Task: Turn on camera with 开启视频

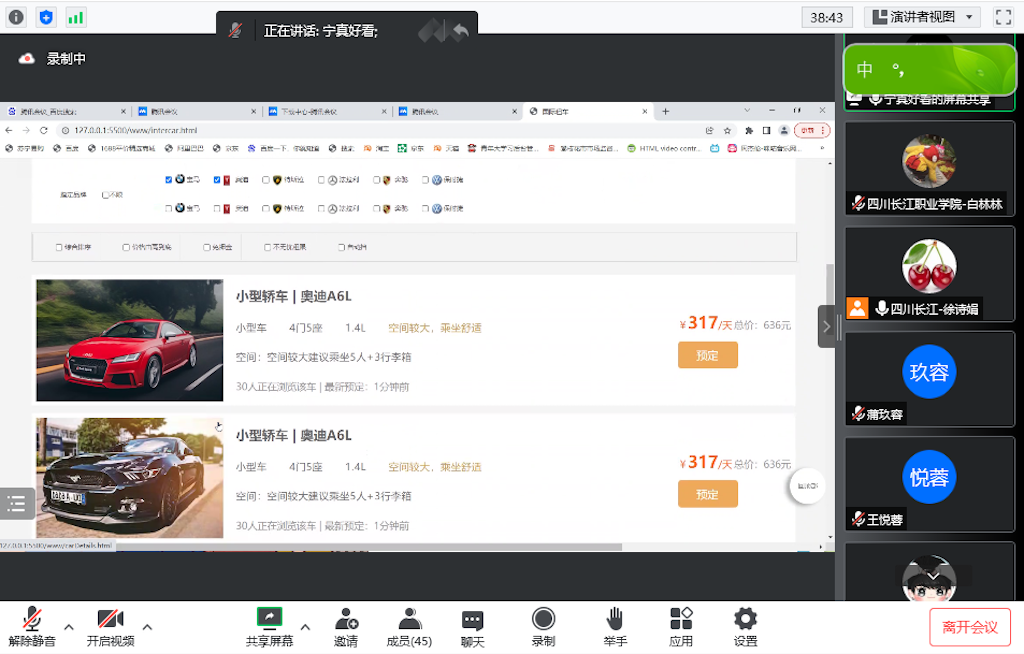Action: [110, 627]
